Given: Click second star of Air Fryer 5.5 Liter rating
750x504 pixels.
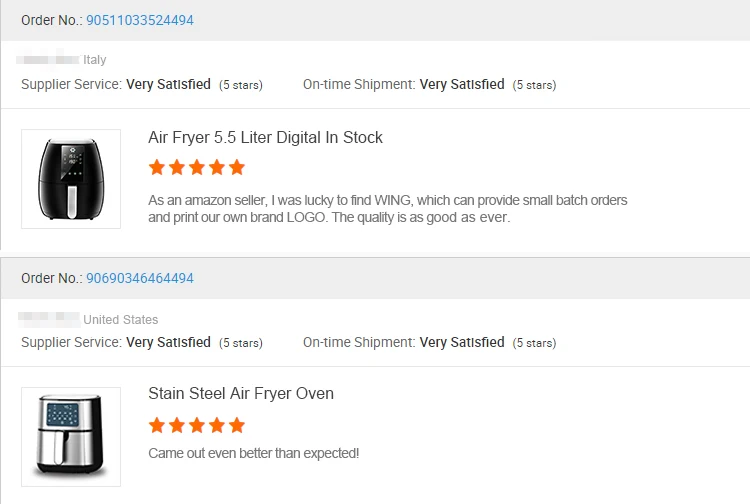Looking at the screenshot, I should (177, 167).
